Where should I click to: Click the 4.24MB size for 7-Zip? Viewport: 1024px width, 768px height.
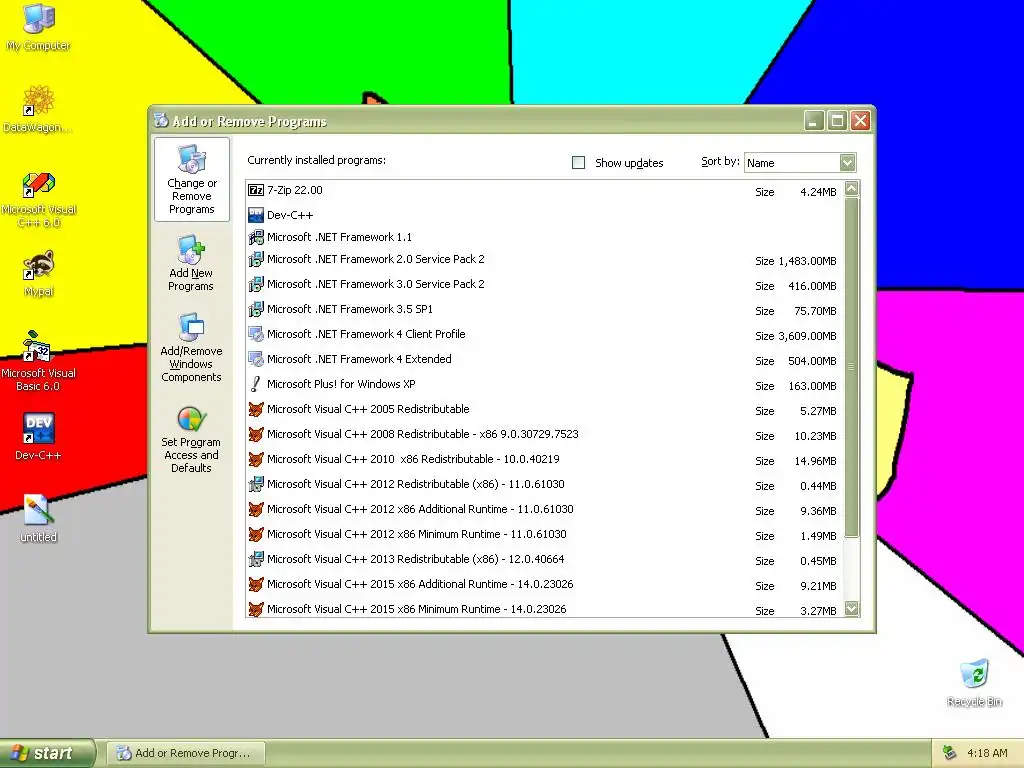point(818,192)
